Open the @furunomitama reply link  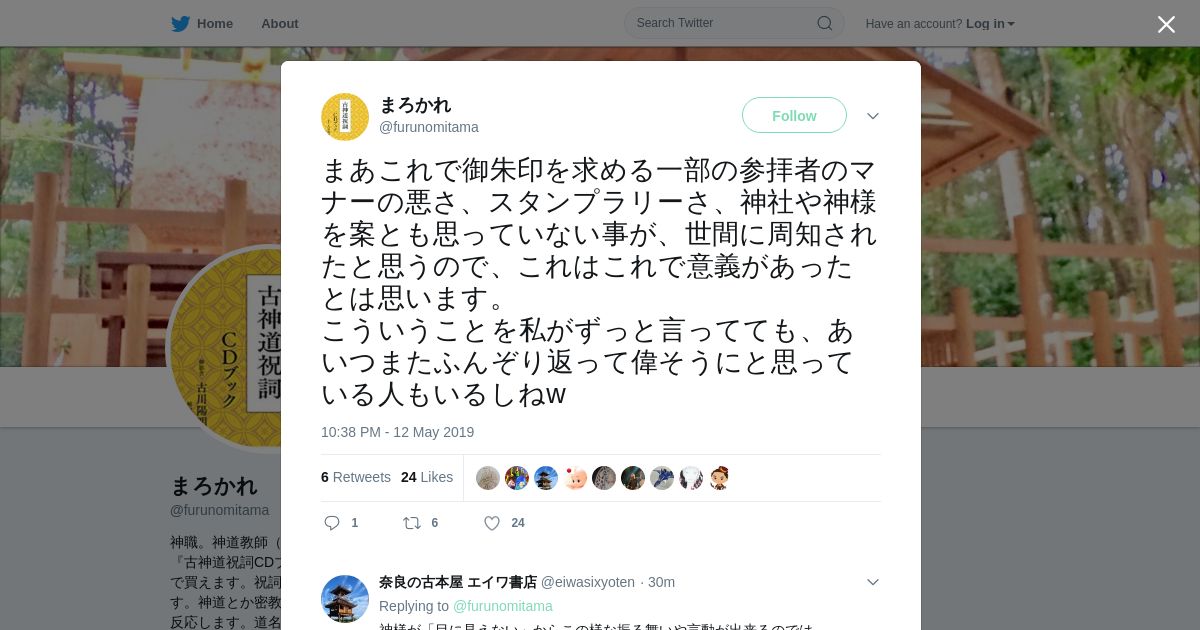(503, 606)
